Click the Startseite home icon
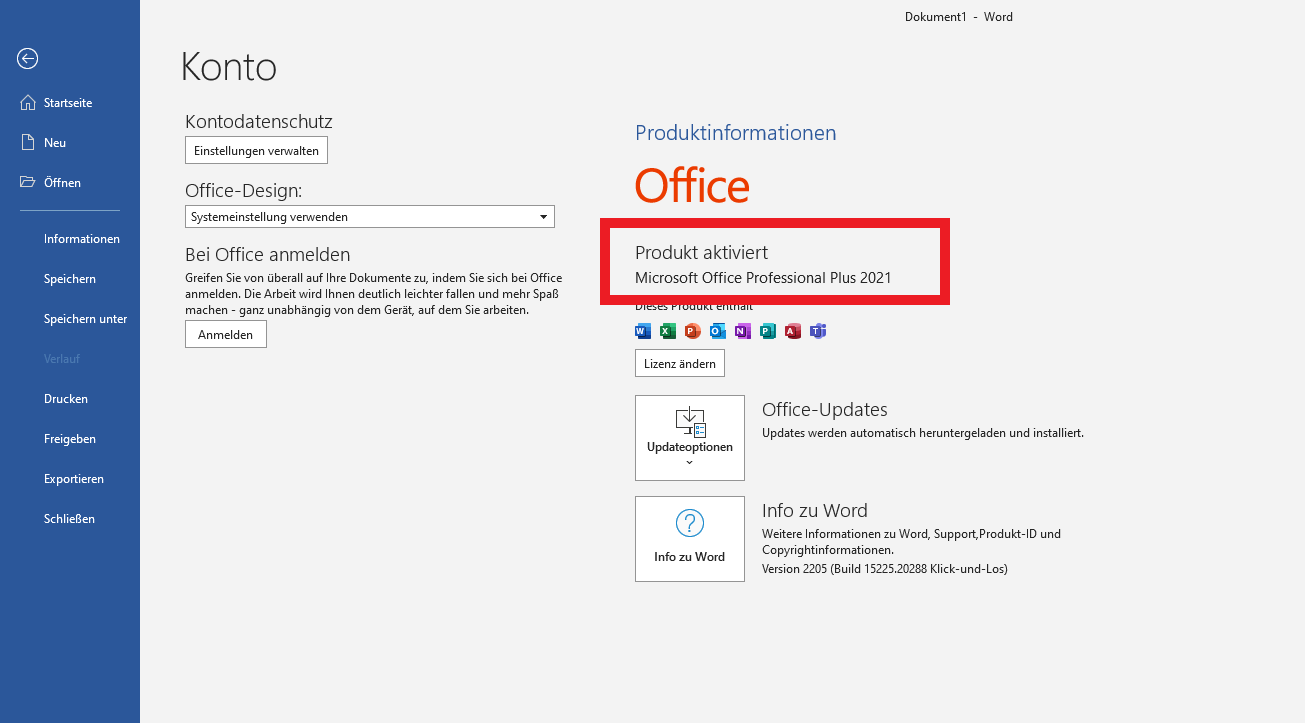 (28, 103)
